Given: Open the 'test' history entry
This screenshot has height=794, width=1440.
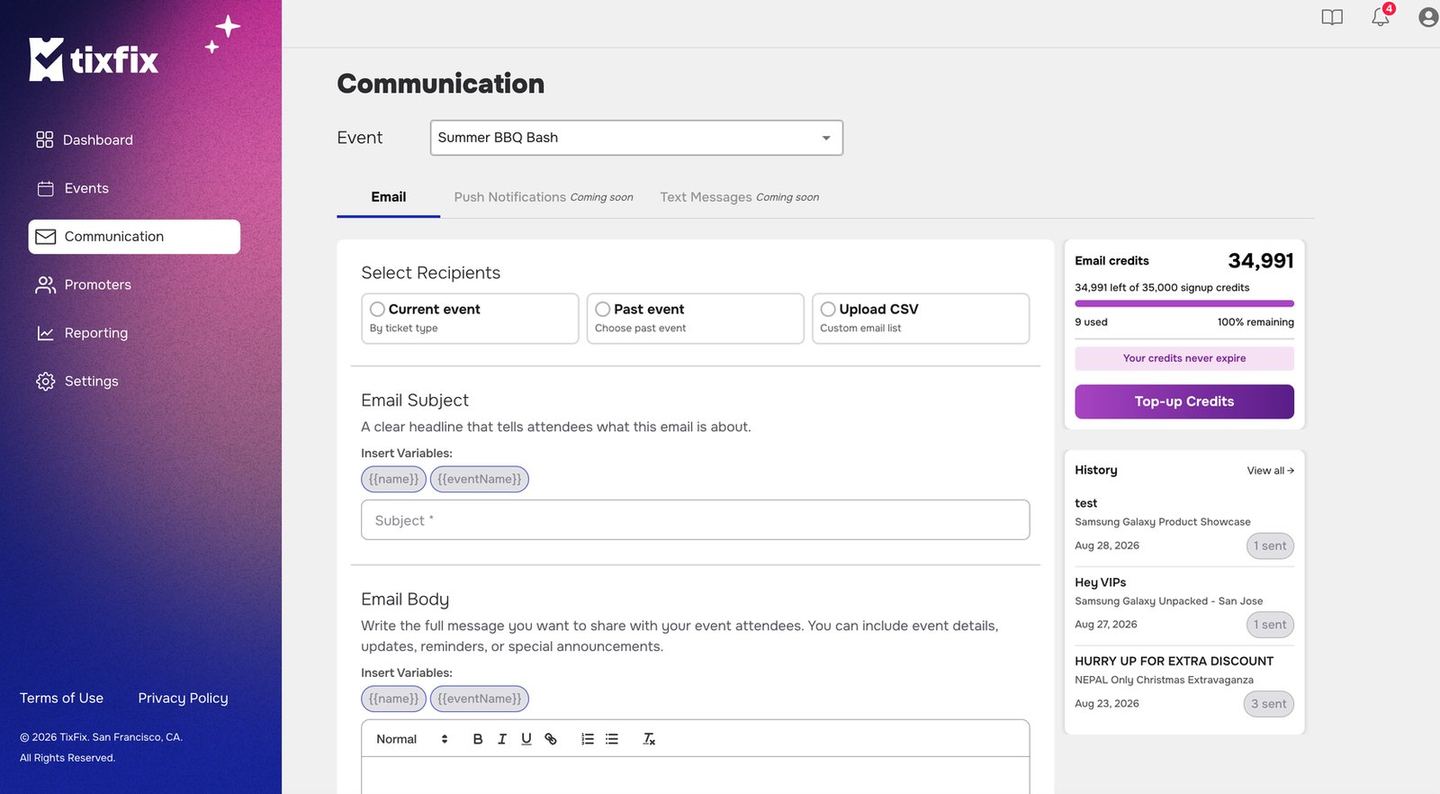Looking at the screenshot, I should [1184, 525].
